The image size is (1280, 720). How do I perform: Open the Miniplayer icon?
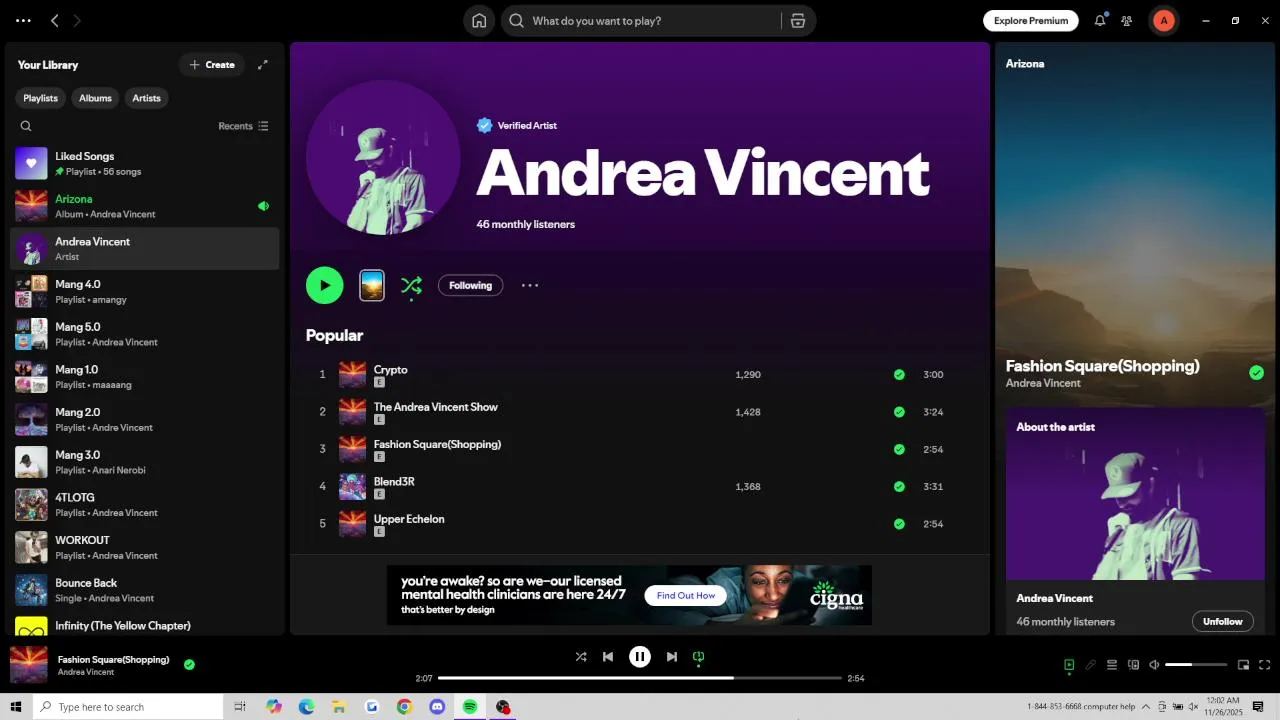1244,665
